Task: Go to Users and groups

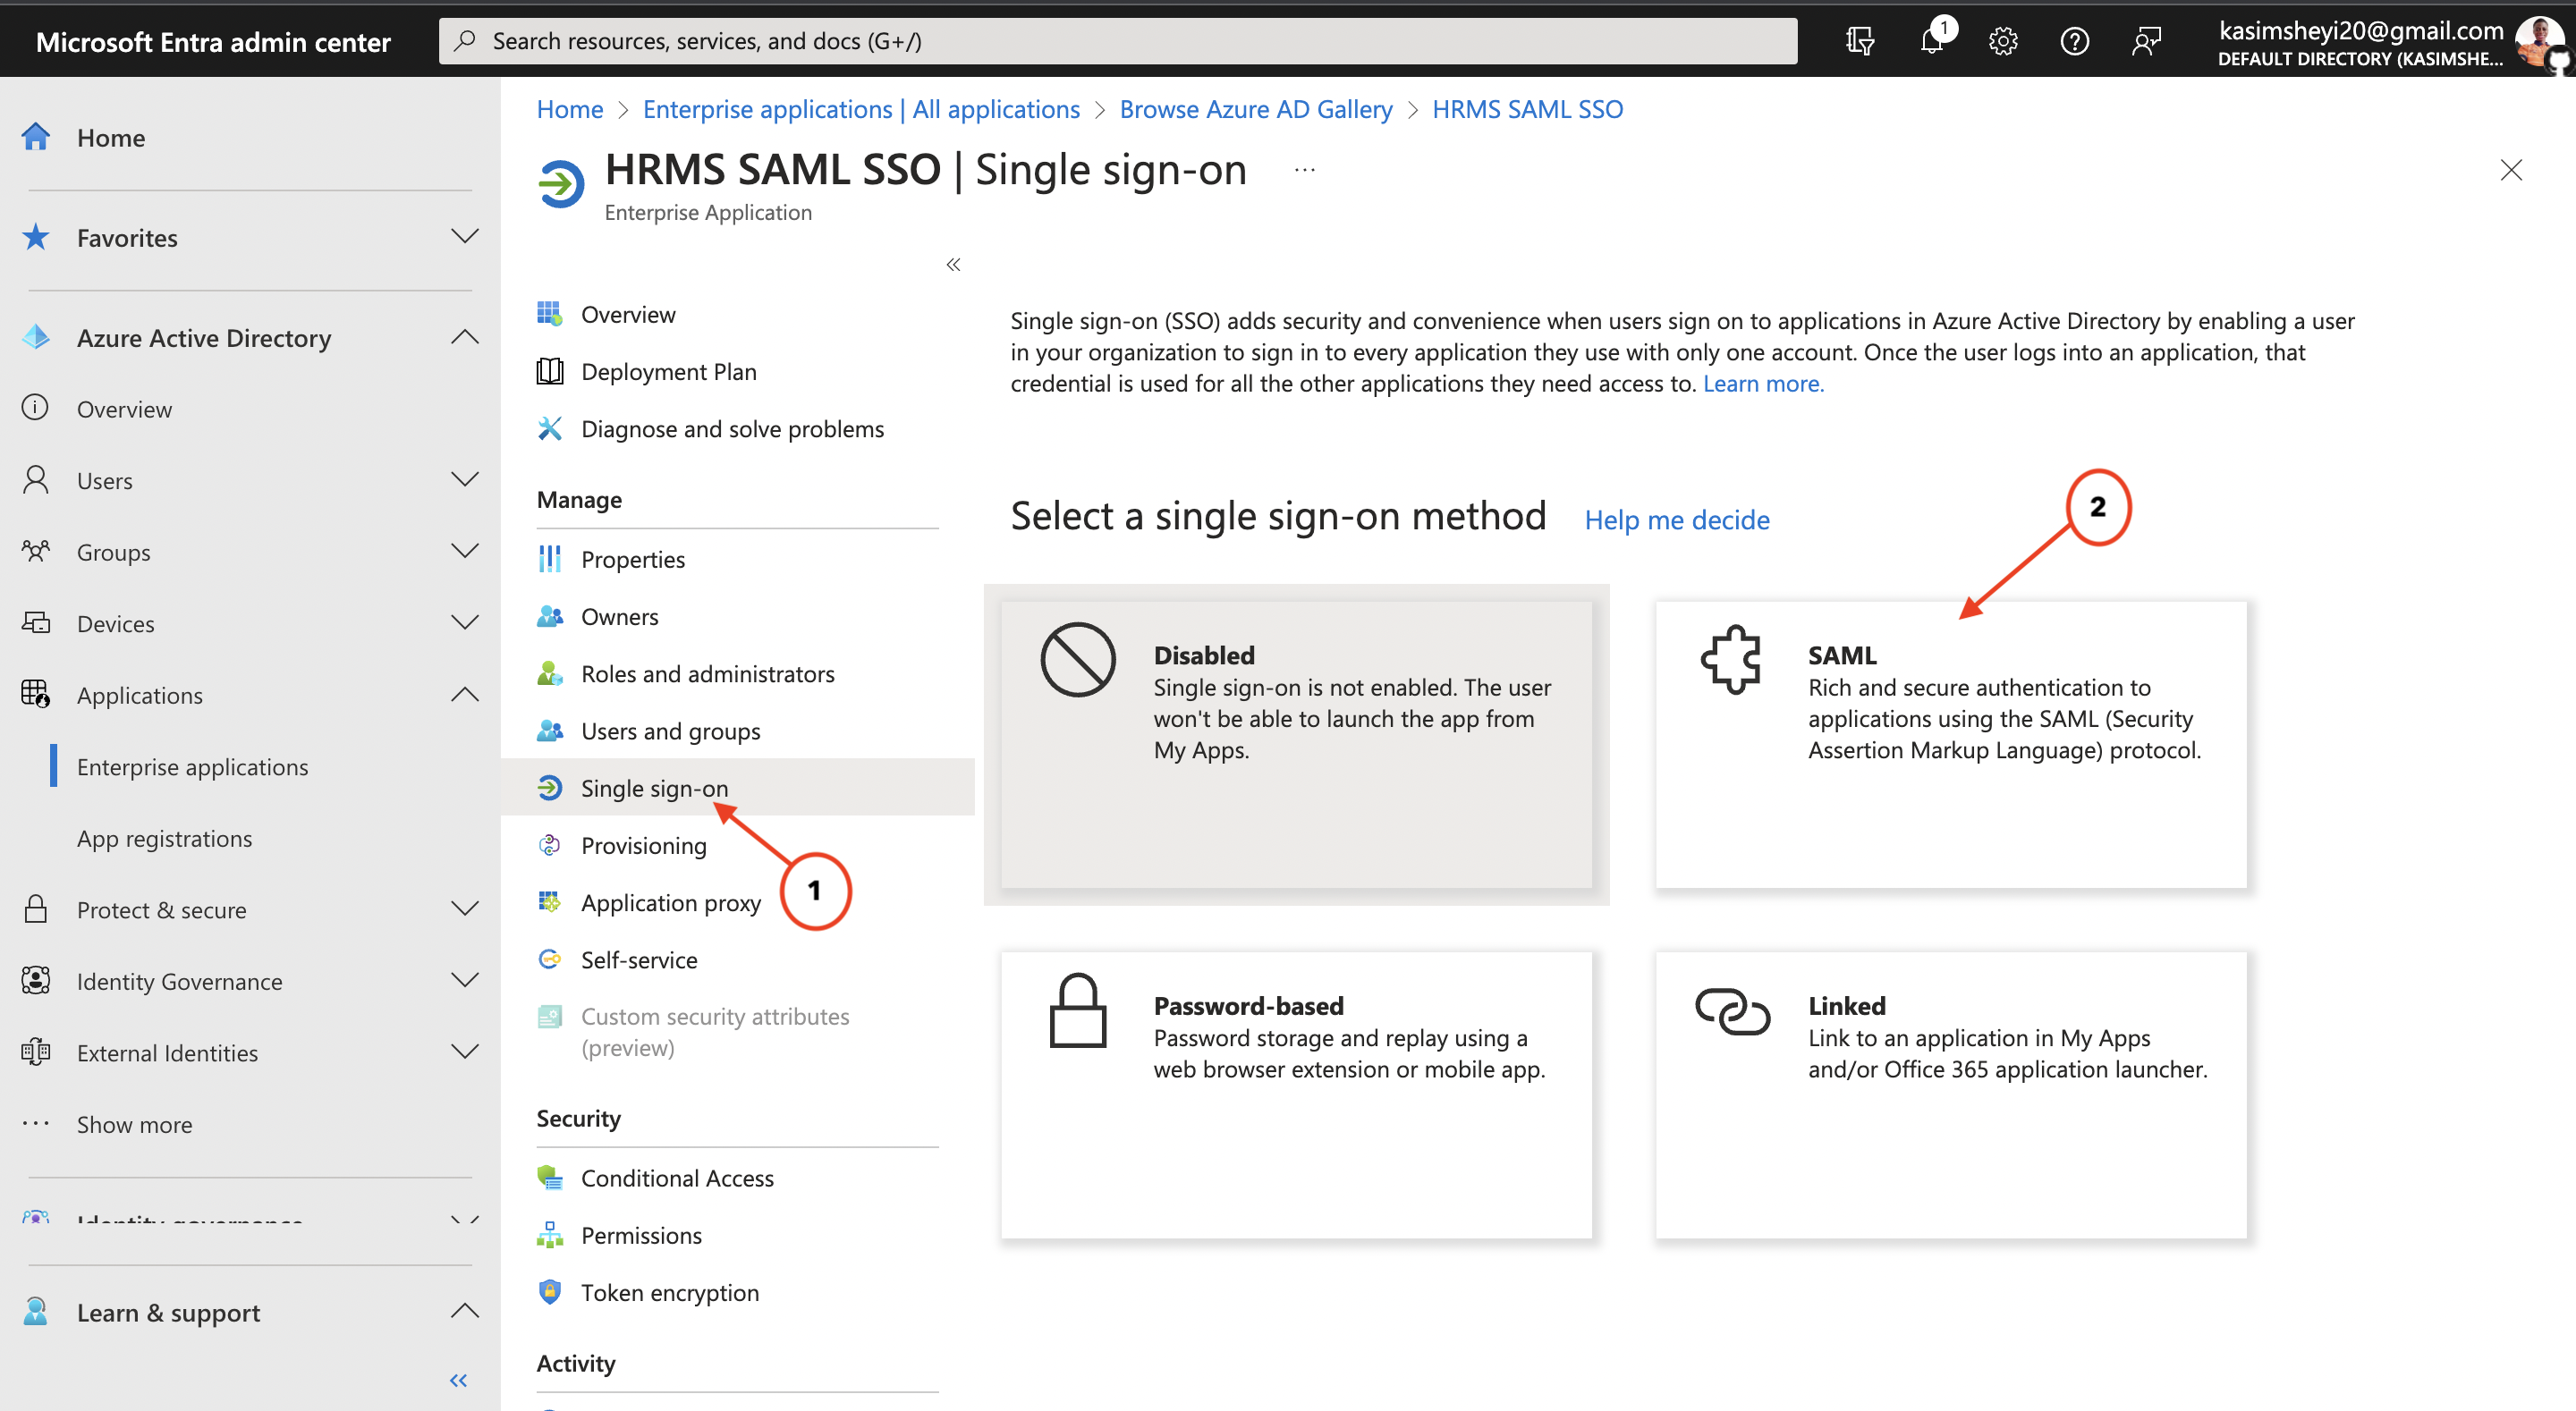Action: tap(670, 730)
